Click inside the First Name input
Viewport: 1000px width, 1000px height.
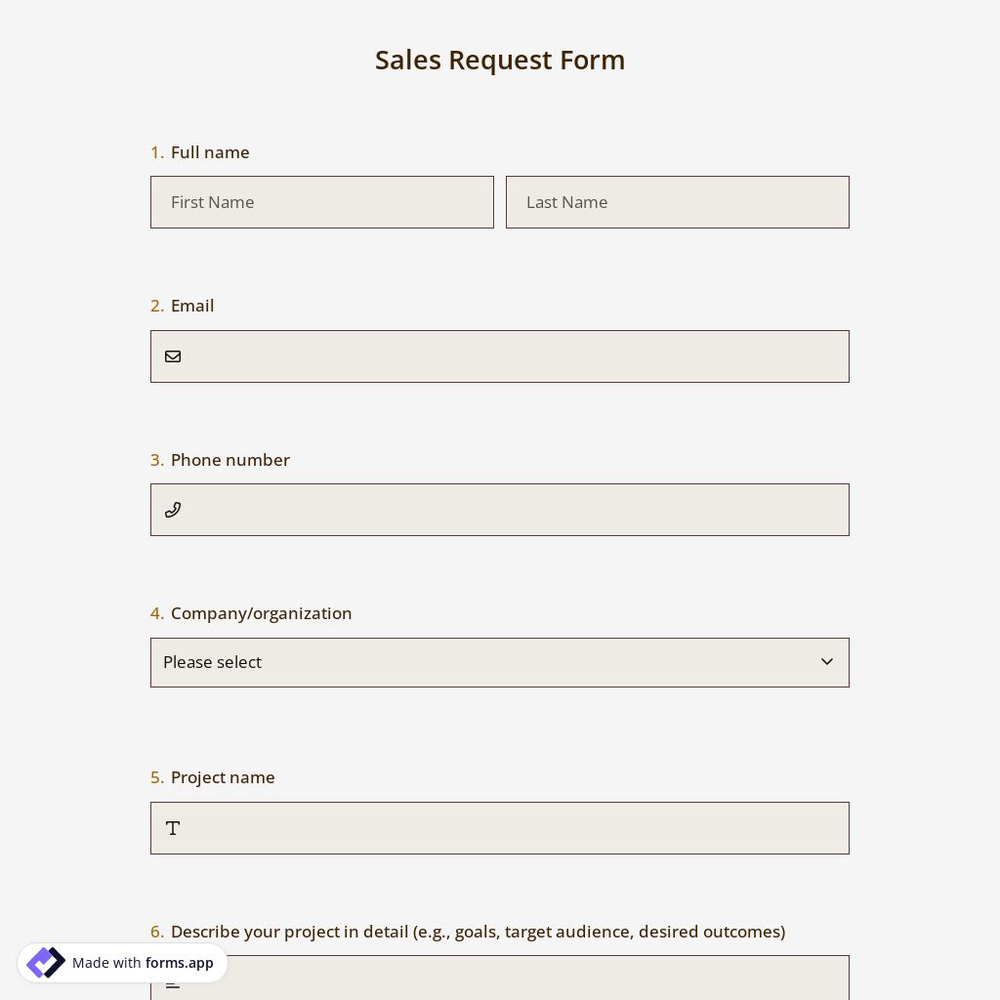[322, 202]
